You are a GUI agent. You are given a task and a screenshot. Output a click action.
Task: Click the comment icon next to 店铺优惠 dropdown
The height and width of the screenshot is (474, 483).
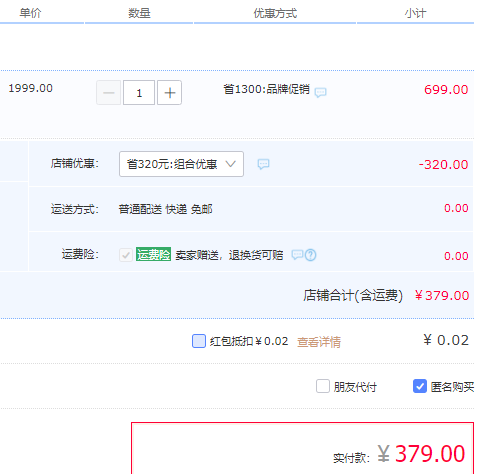[x=263, y=164]
